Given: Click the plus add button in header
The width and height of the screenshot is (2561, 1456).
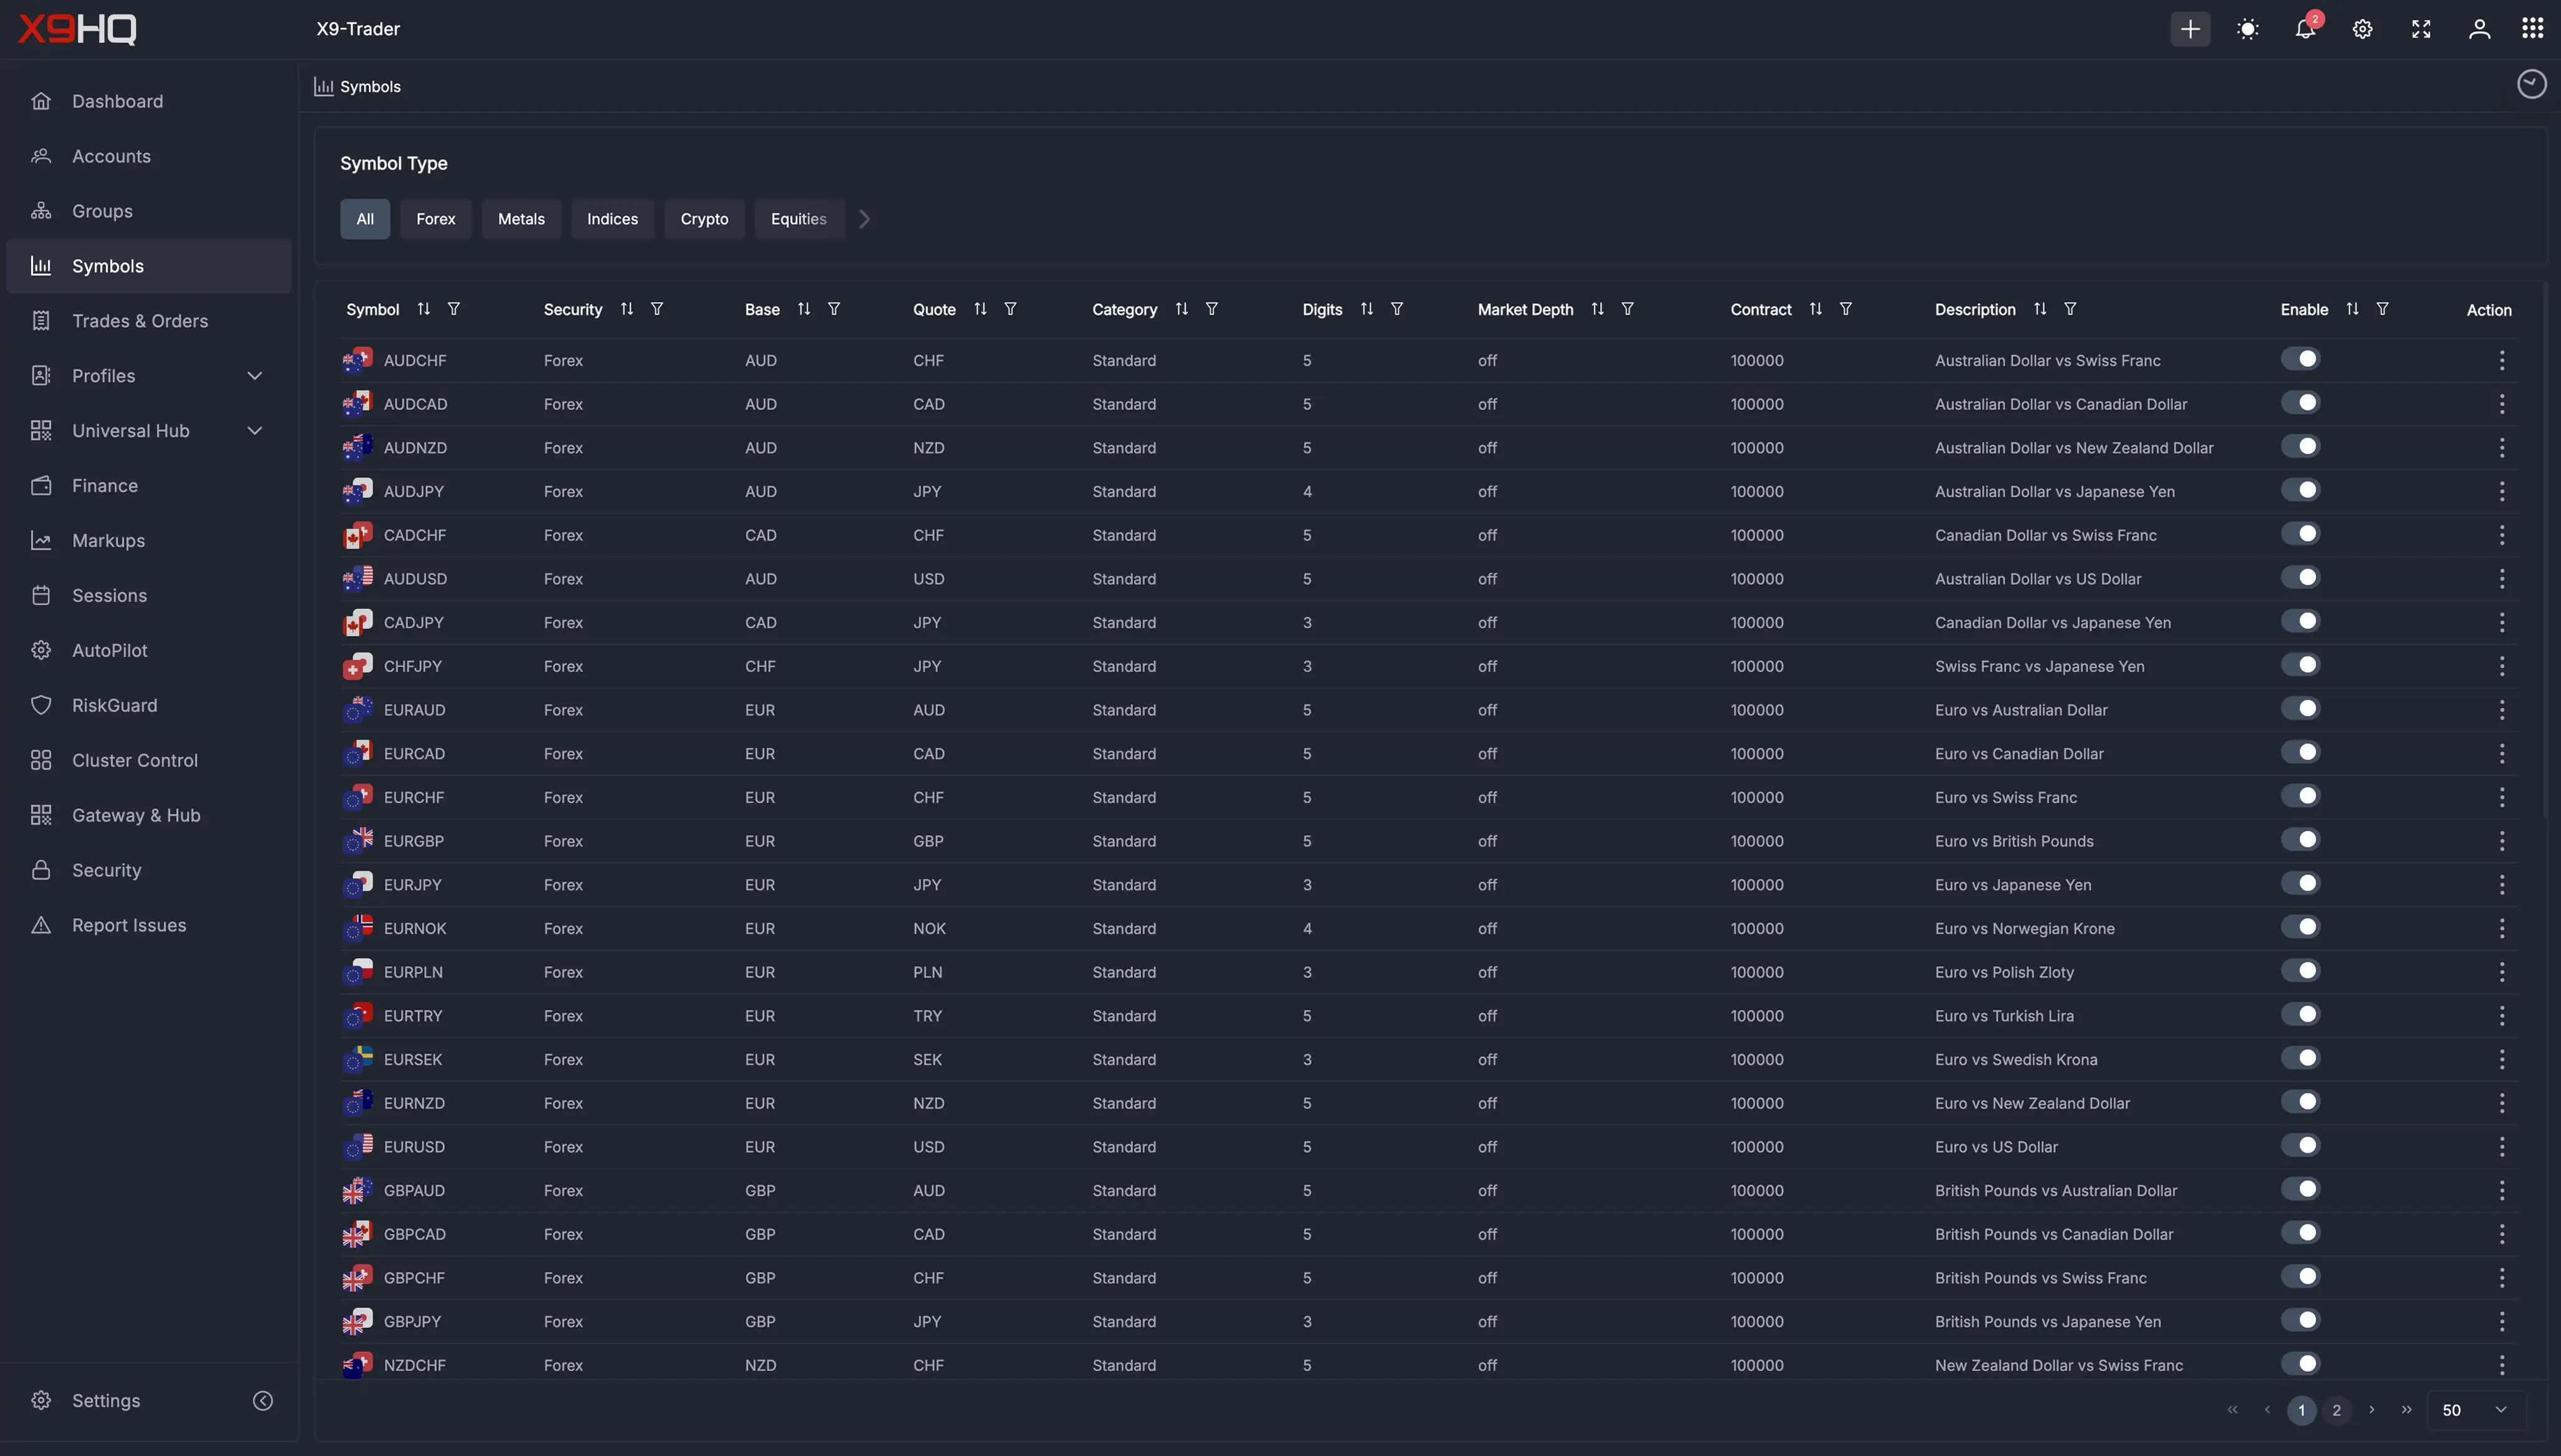Looking at the screenshot, I should point(2190,29).
